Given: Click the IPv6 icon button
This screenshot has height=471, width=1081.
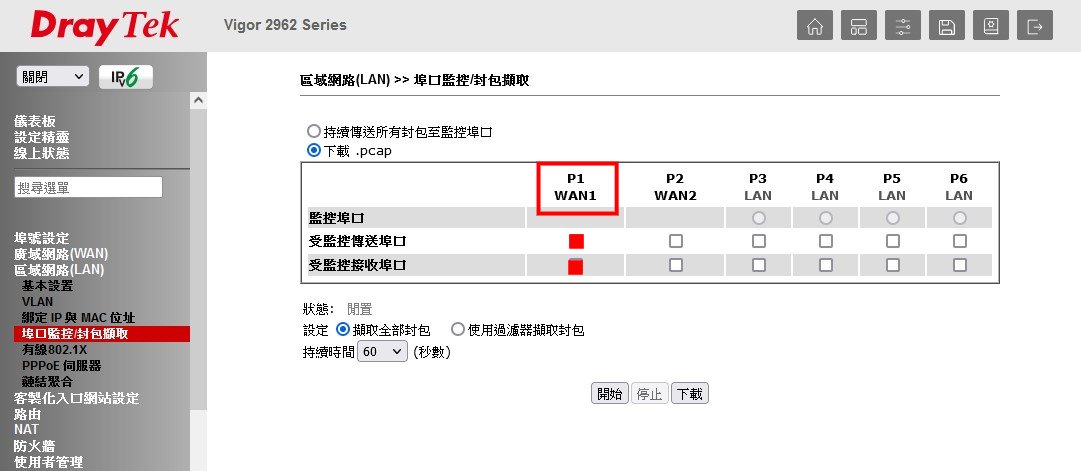Looking at the screenshot, I should tap(126, 77).
